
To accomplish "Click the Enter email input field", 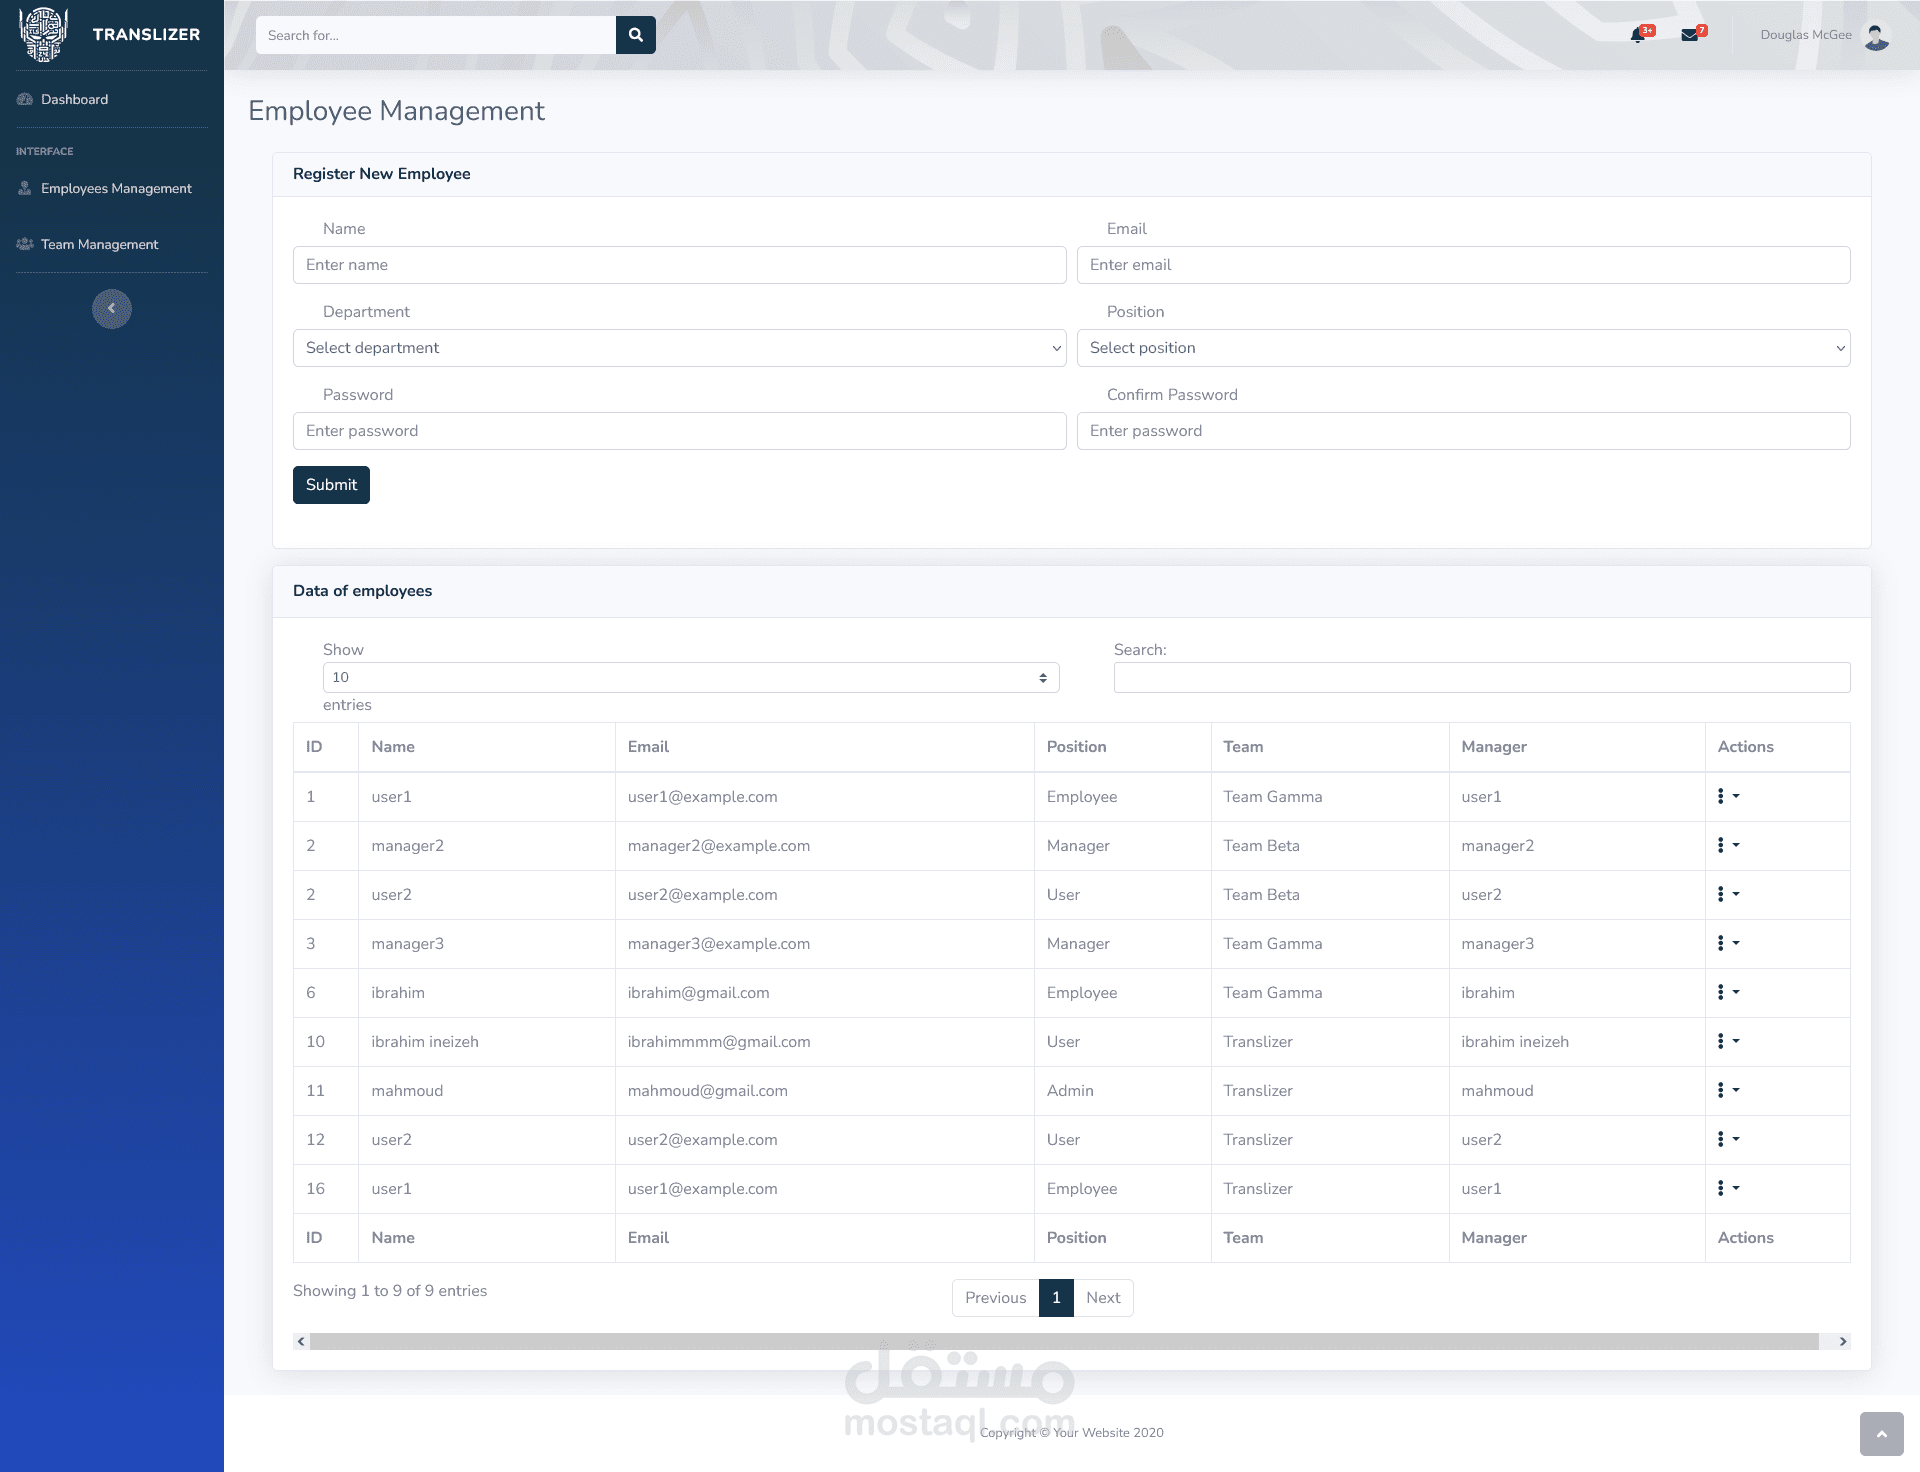I will point(1463,265).
